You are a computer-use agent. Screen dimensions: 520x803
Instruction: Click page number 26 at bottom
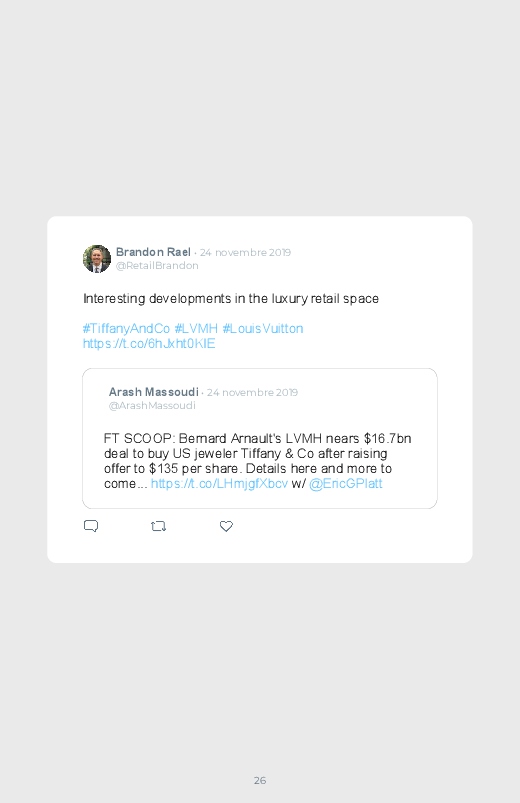[x=260, y=780]
